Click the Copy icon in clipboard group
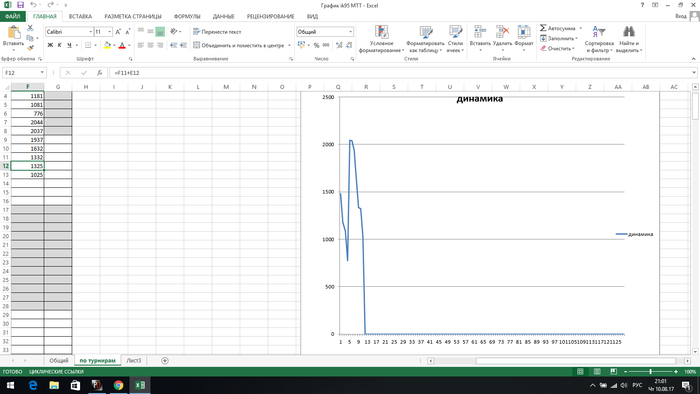 click(x=30, y=38)
